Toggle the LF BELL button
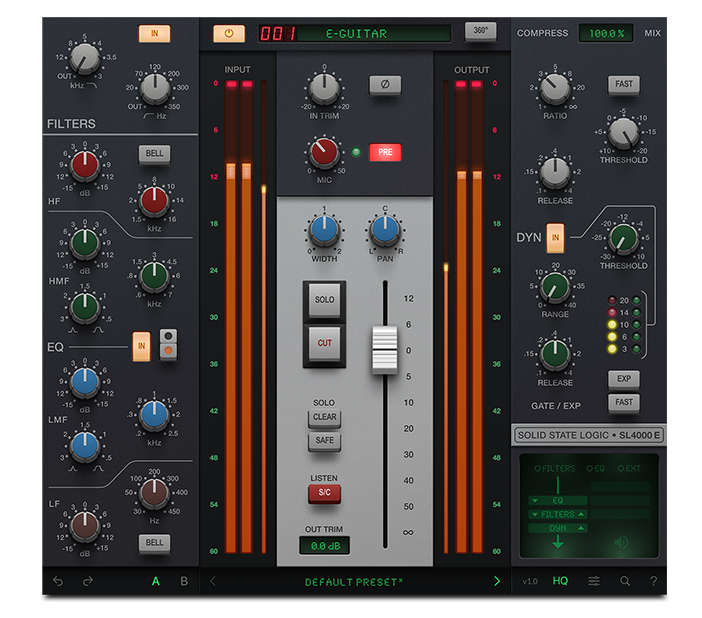The width and height of the screenshot is (702, 618). pos(154,543)
